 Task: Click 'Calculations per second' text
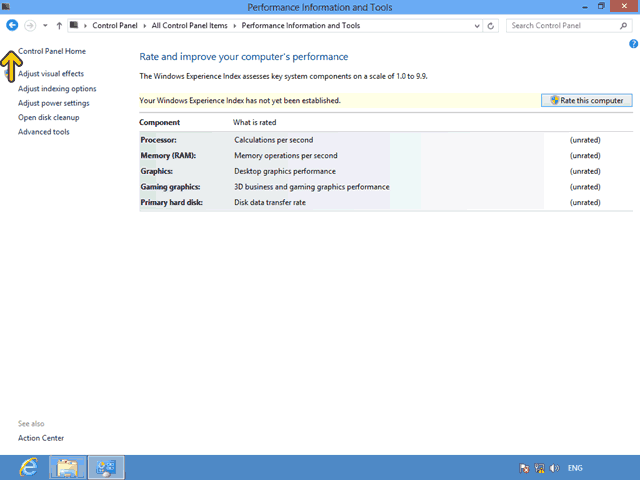pyautogui.click(x=273, y=140)
